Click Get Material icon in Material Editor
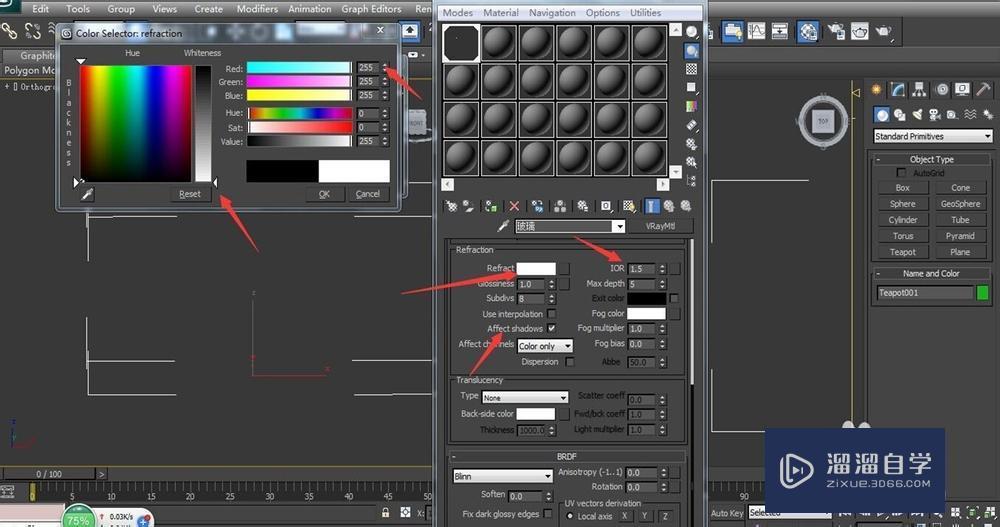The image size is (1000, 527). pos(452,206)
